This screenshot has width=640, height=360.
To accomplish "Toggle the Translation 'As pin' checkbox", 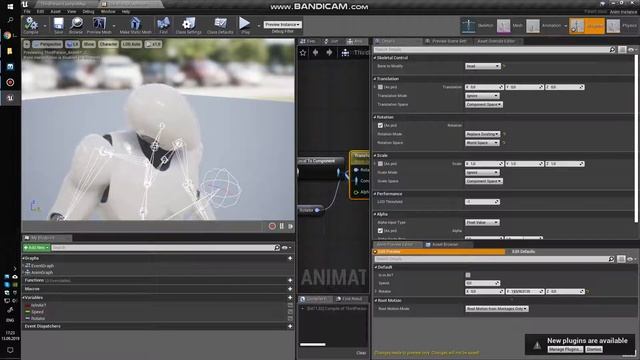I will click(380, 87).
